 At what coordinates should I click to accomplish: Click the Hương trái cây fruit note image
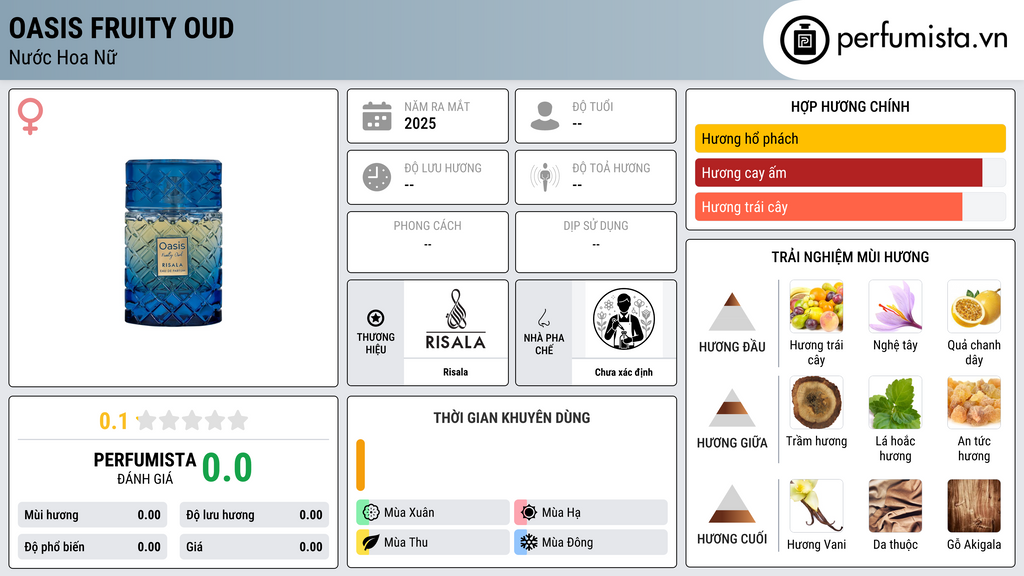[816, 307]
